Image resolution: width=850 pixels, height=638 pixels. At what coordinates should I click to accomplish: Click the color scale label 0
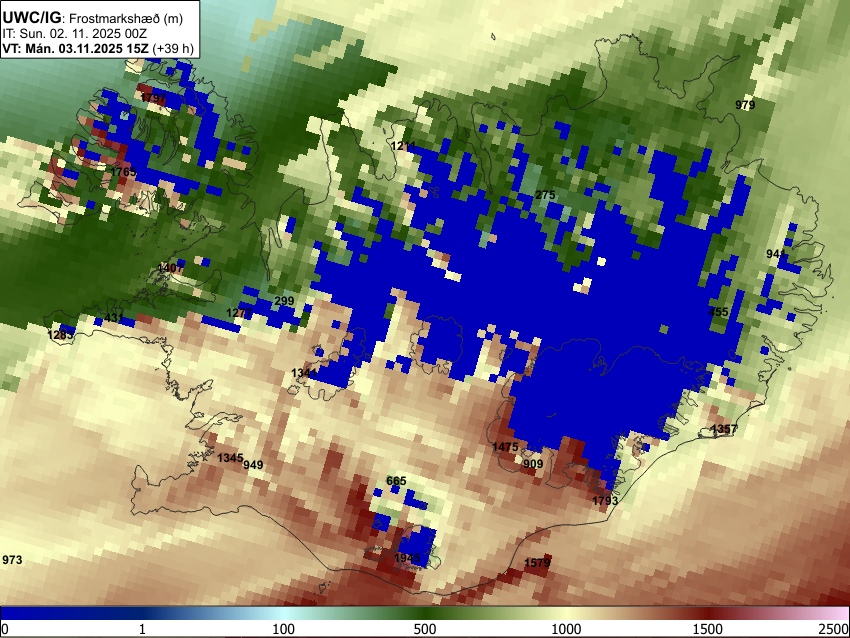[x=5, y=629]
